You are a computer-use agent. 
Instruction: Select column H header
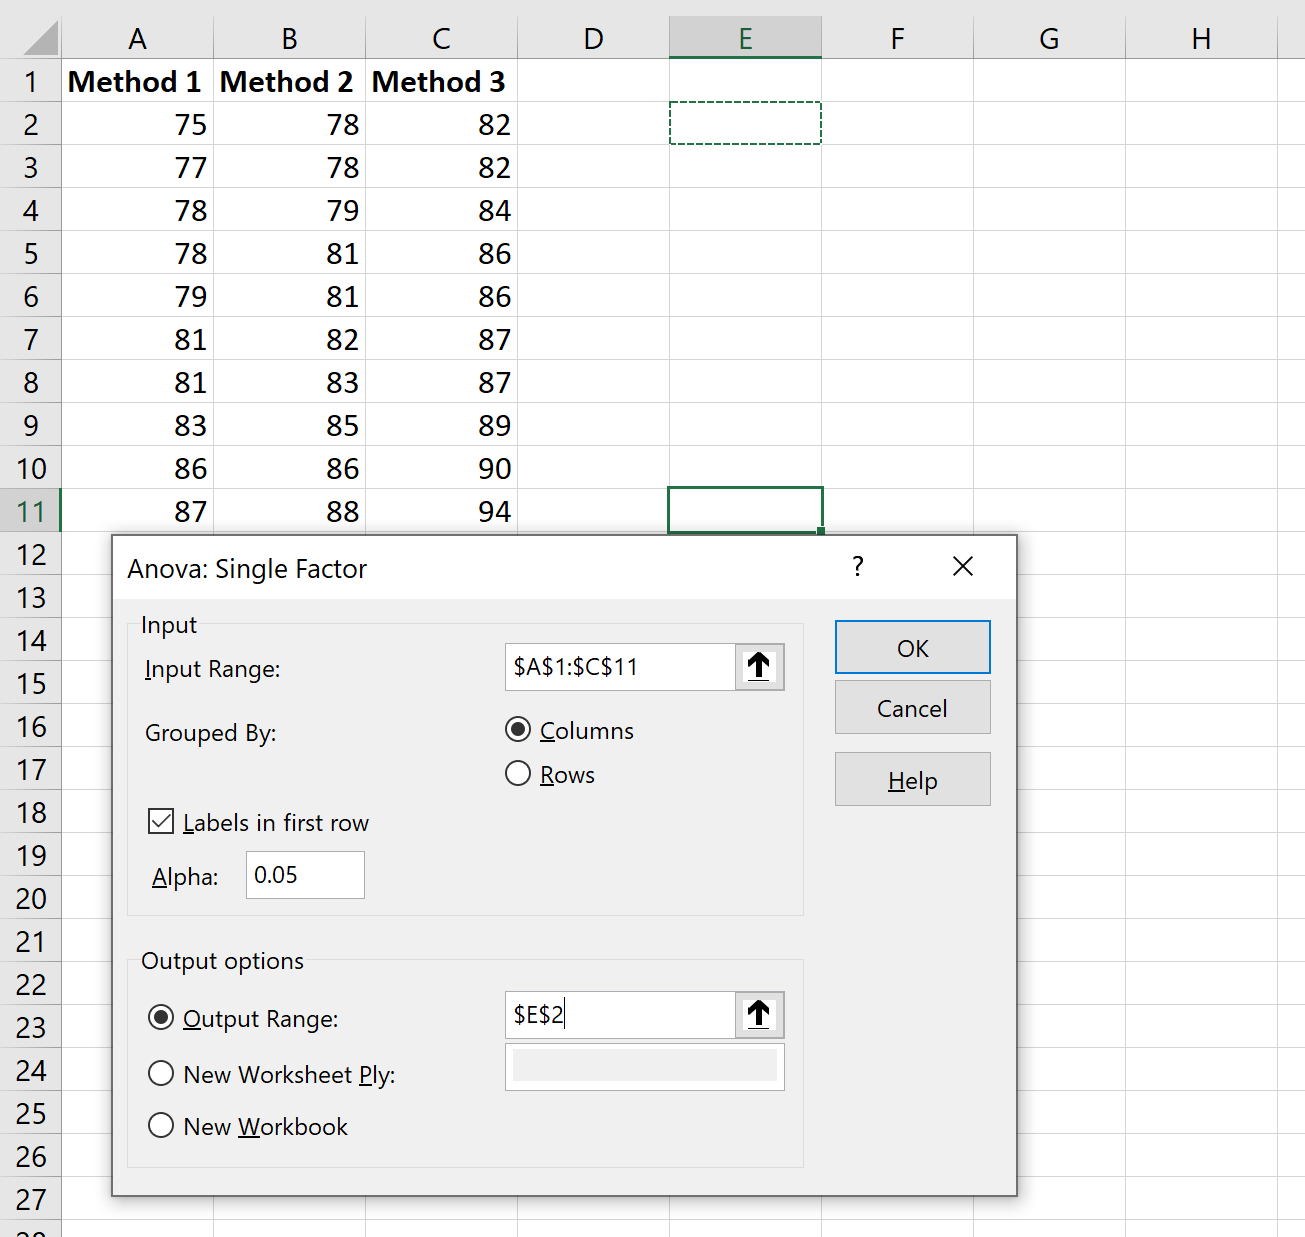click(x=1202, y=39)
